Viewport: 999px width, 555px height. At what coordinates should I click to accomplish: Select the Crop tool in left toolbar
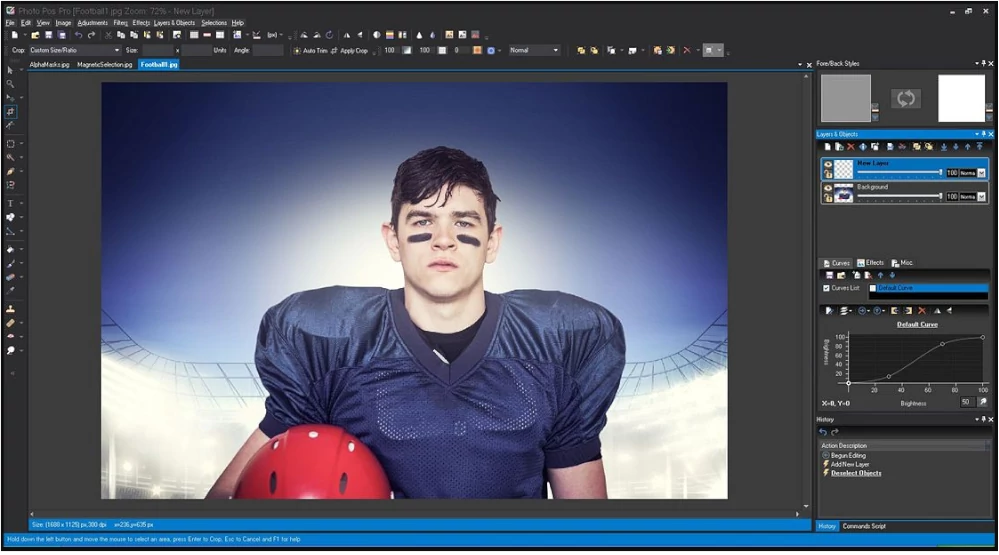[x=10, y=112]
